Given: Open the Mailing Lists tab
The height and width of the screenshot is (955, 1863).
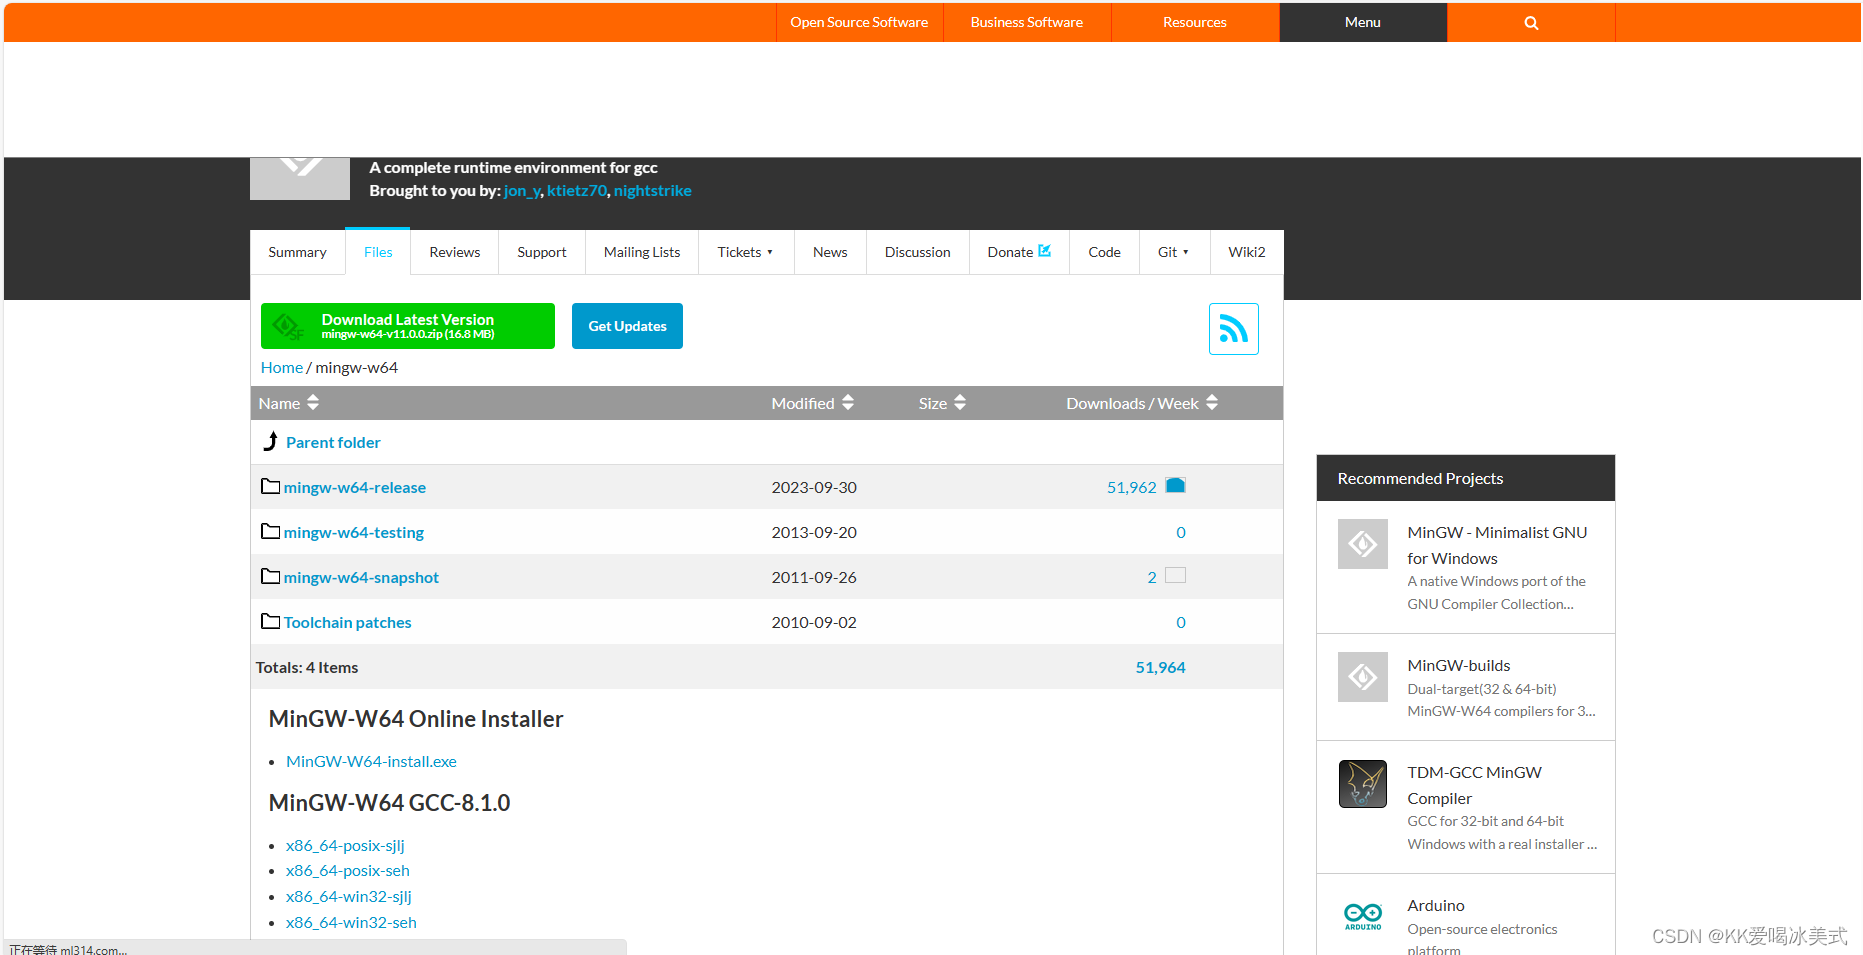Looking at the screenshot, I should (642, 252).
